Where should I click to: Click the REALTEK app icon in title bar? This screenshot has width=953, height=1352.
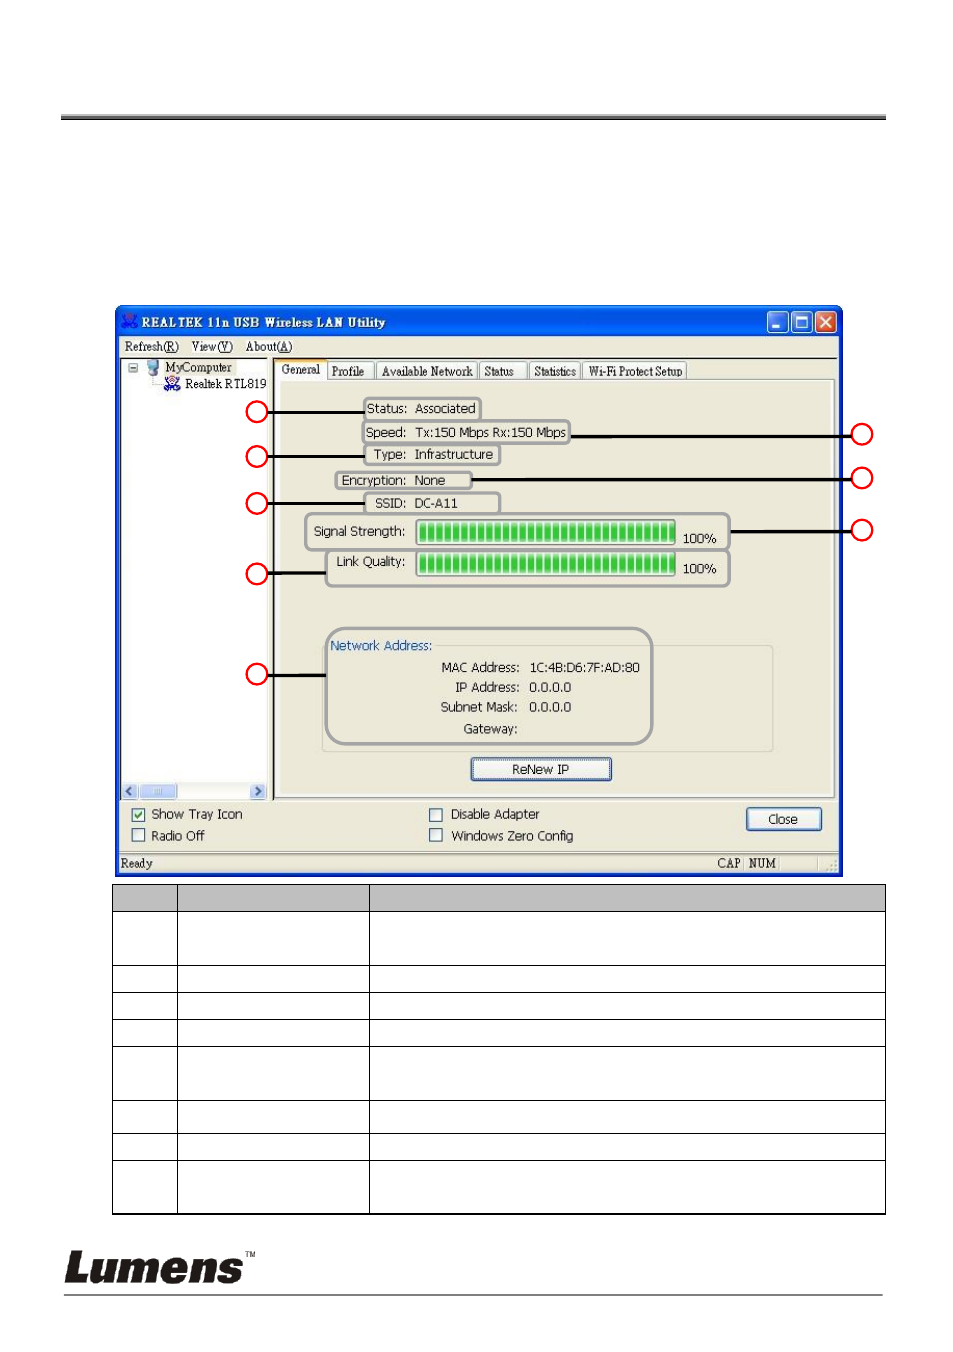129,321
